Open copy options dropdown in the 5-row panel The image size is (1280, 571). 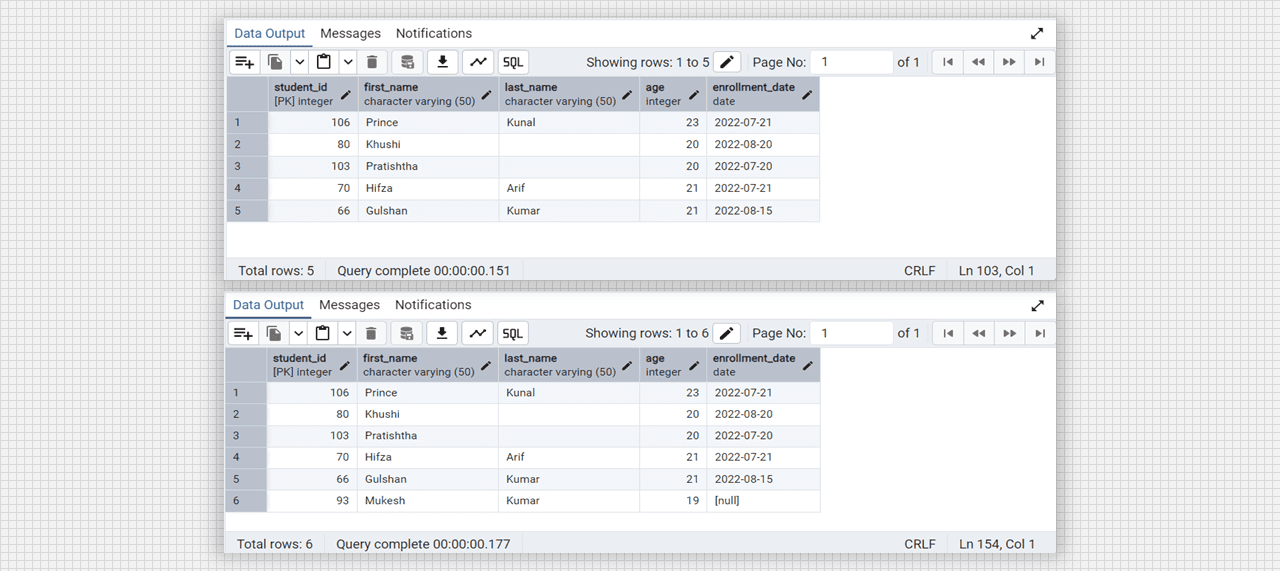299,62
